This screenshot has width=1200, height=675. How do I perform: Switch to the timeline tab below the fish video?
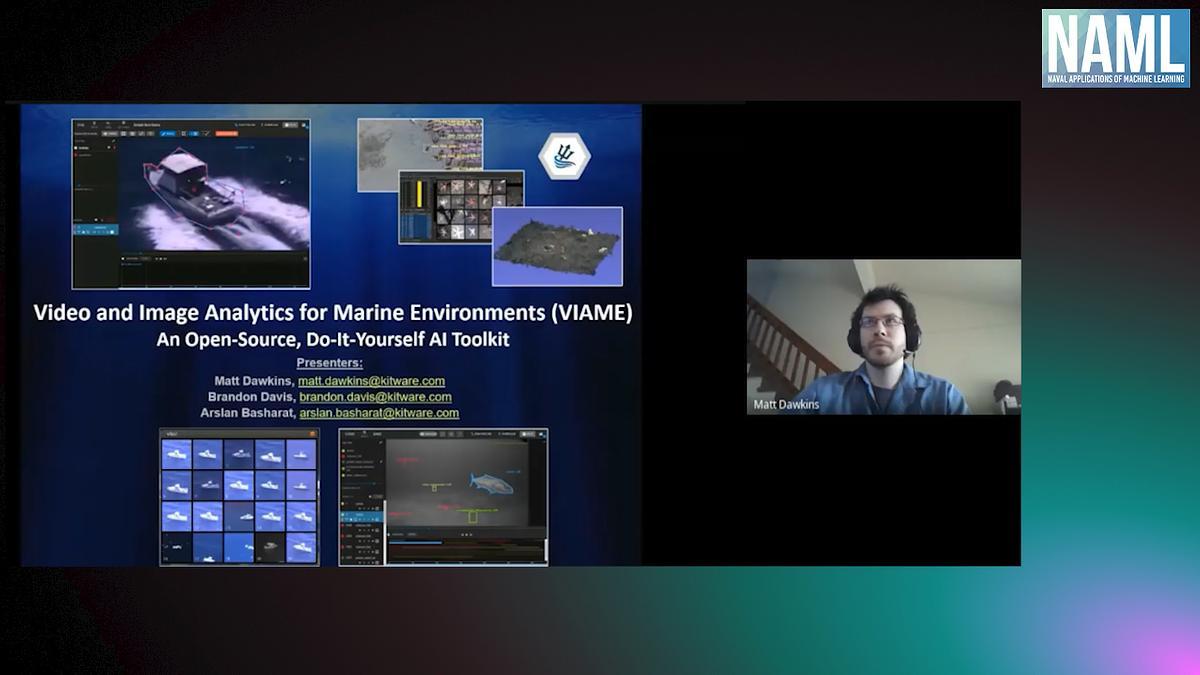412,534
